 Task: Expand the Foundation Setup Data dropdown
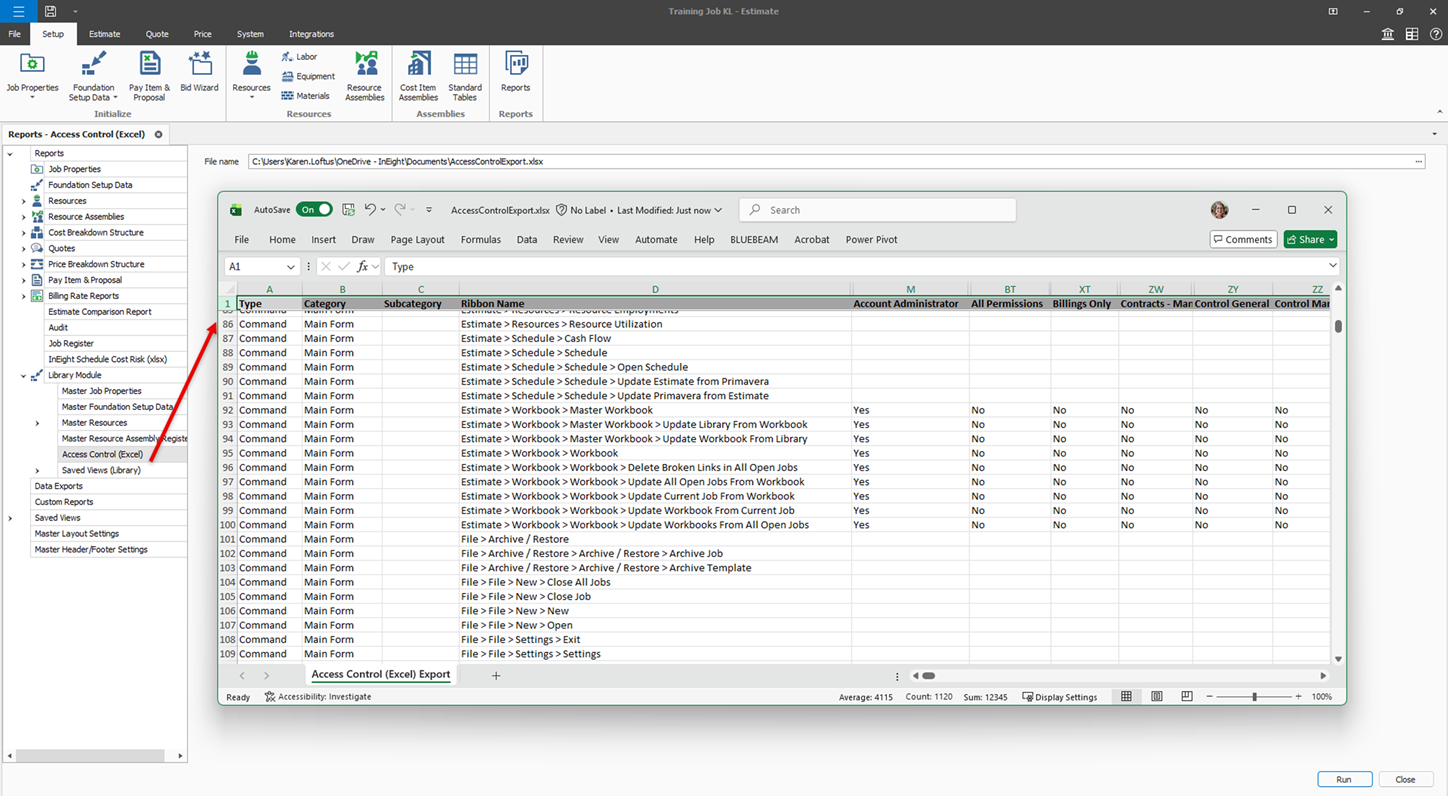(114, 98)
